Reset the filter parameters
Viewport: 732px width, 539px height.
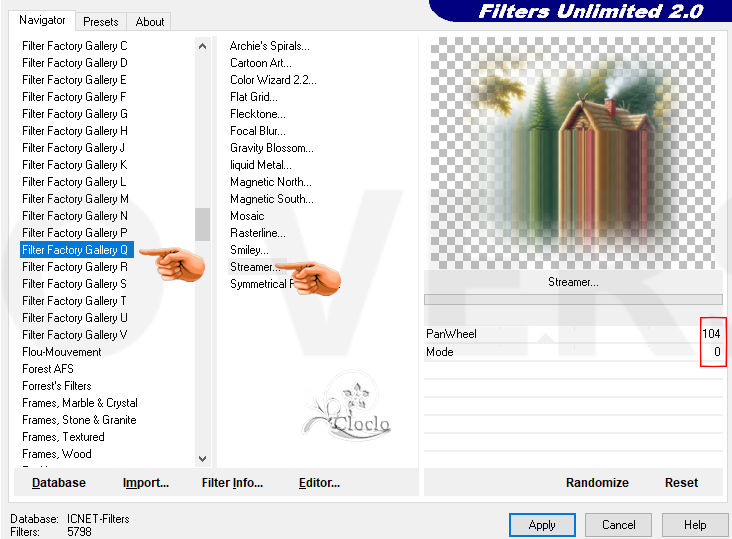coord(681,482)
